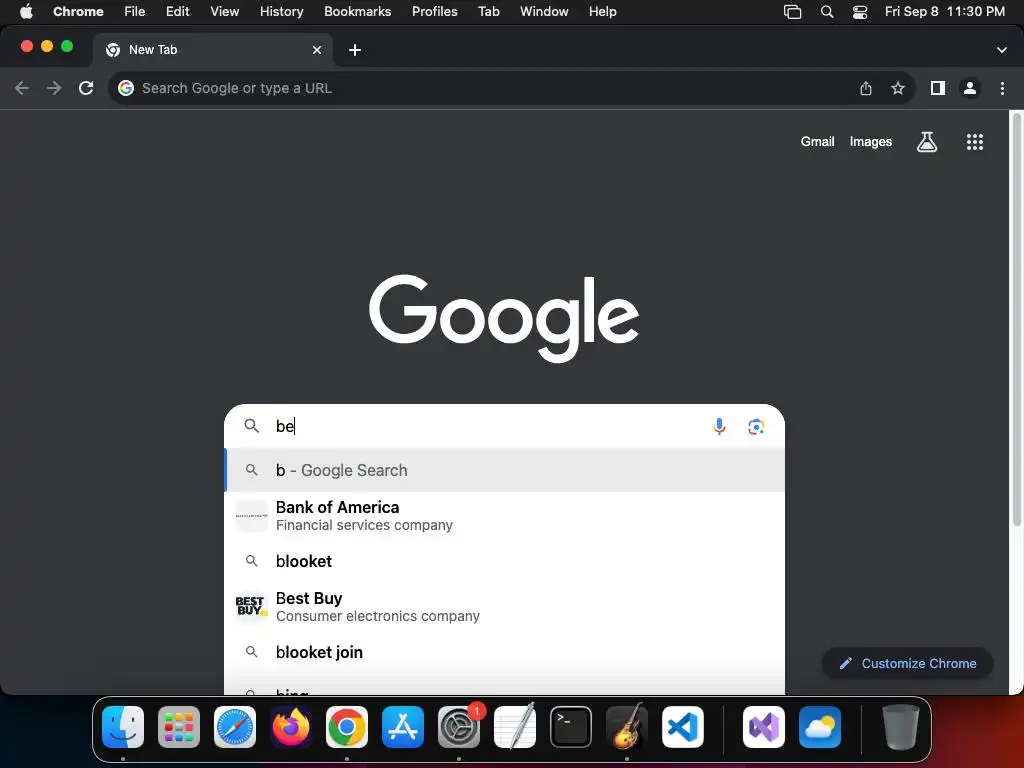
Task: Open the Chrome application menu
Action: point(78,12)
